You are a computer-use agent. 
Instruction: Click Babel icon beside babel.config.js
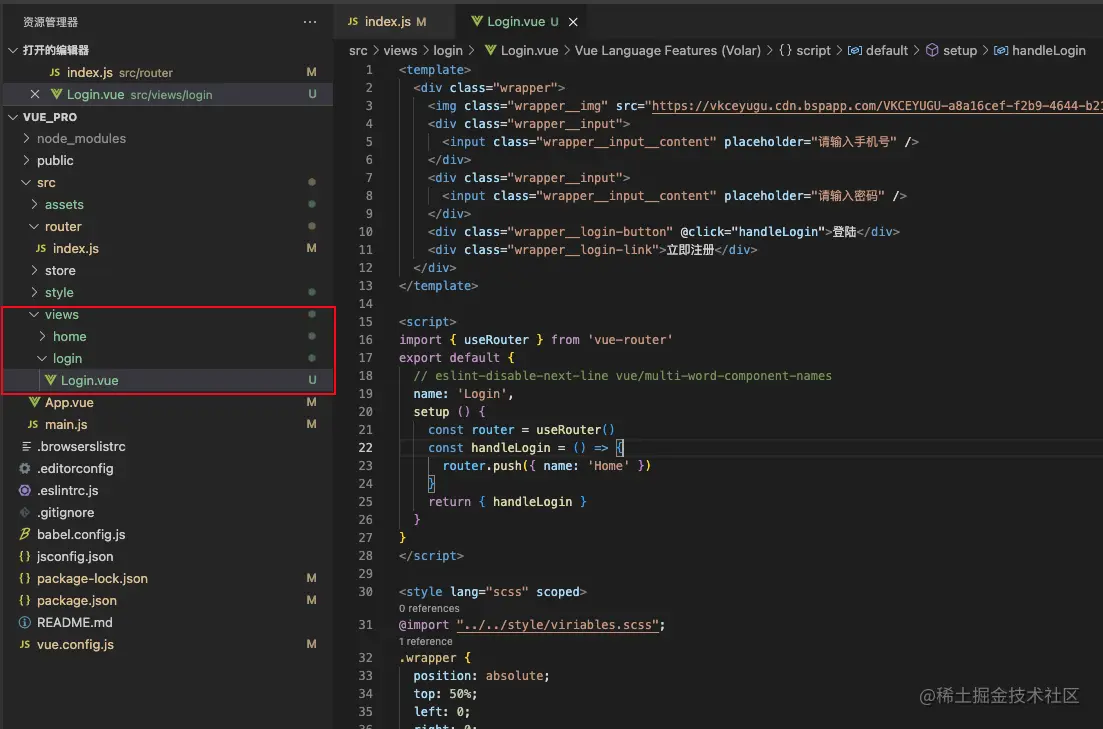point(25,534)
